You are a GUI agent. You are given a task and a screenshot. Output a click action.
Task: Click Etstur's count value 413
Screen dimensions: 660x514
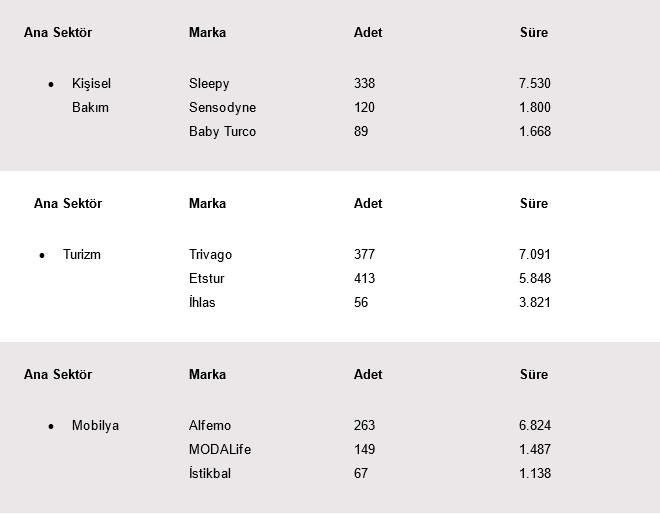tap(364, 279)
